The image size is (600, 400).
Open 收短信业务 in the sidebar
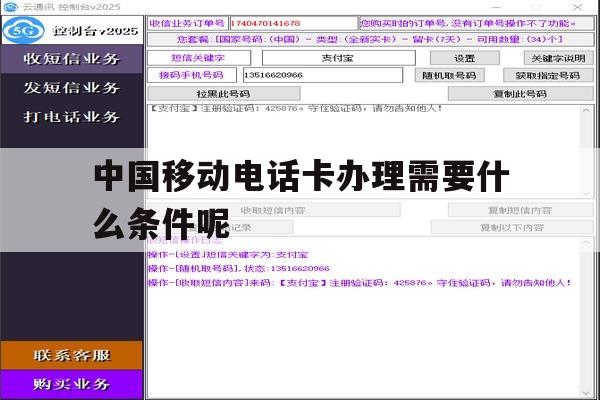pyautogui.click(x=72, y=59)
